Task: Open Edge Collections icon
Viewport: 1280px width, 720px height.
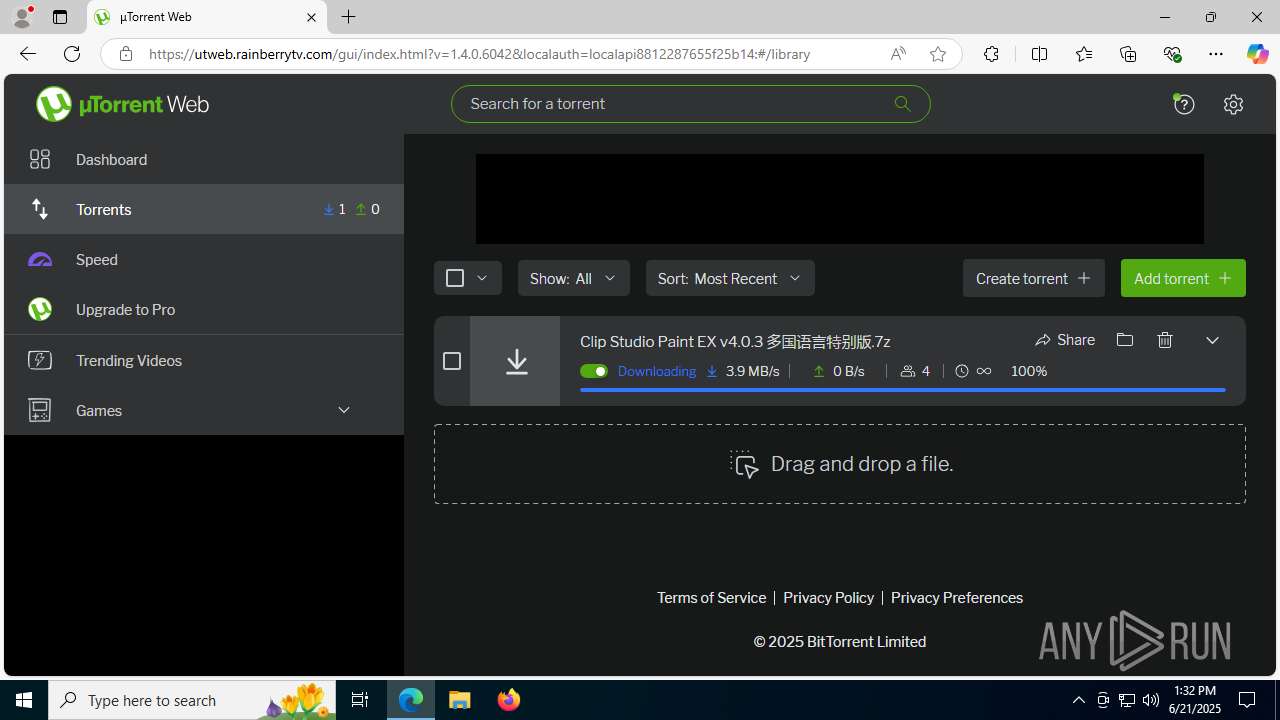Action: pyautogui.click(x=1128, y=54)
